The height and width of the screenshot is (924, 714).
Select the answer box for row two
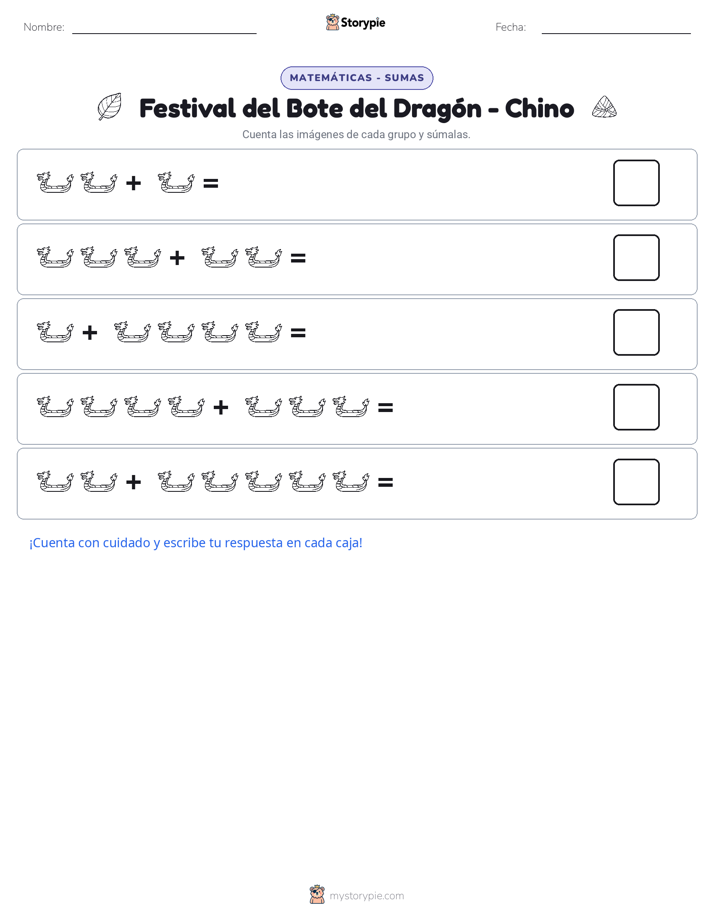(x=636, y=258)
